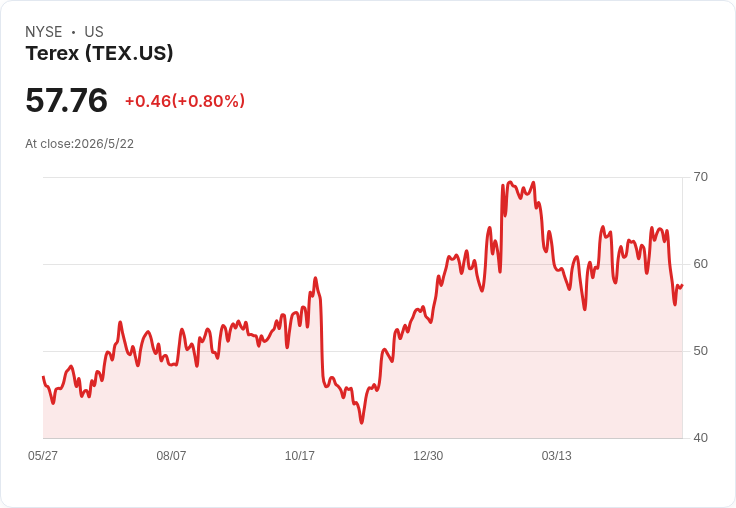Image resolution: width=736 pixels, height=508 pixels.
Task: Click the 60 price axis label
Action: click(x=700, y=264)
